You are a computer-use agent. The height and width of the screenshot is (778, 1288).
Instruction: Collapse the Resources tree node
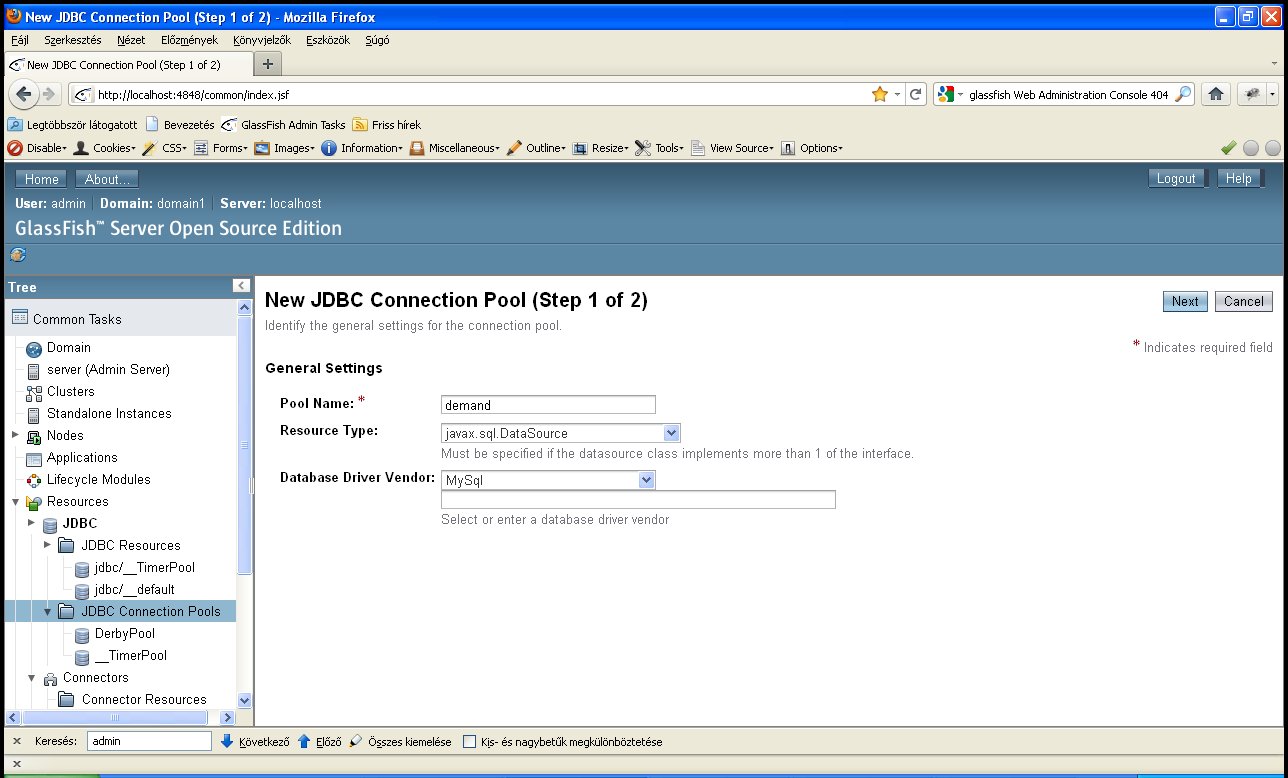click(15, 502)
